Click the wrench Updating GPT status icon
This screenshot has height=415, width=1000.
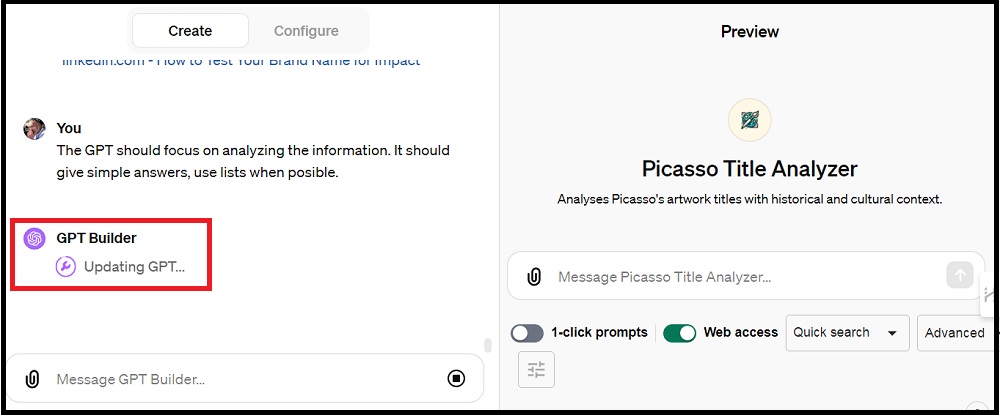click(x=66, y=266)
